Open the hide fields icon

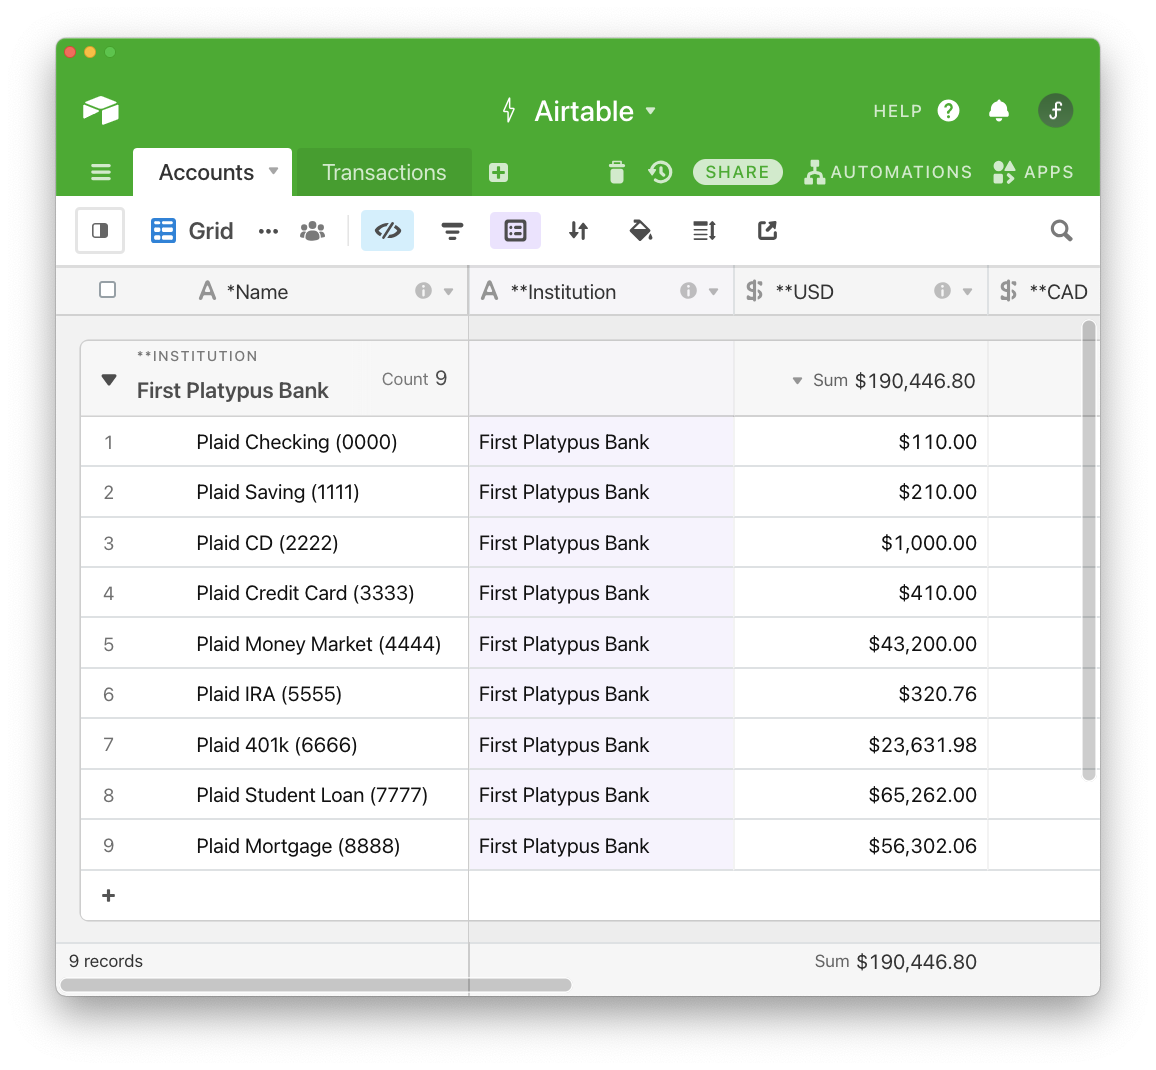point(387,231)
